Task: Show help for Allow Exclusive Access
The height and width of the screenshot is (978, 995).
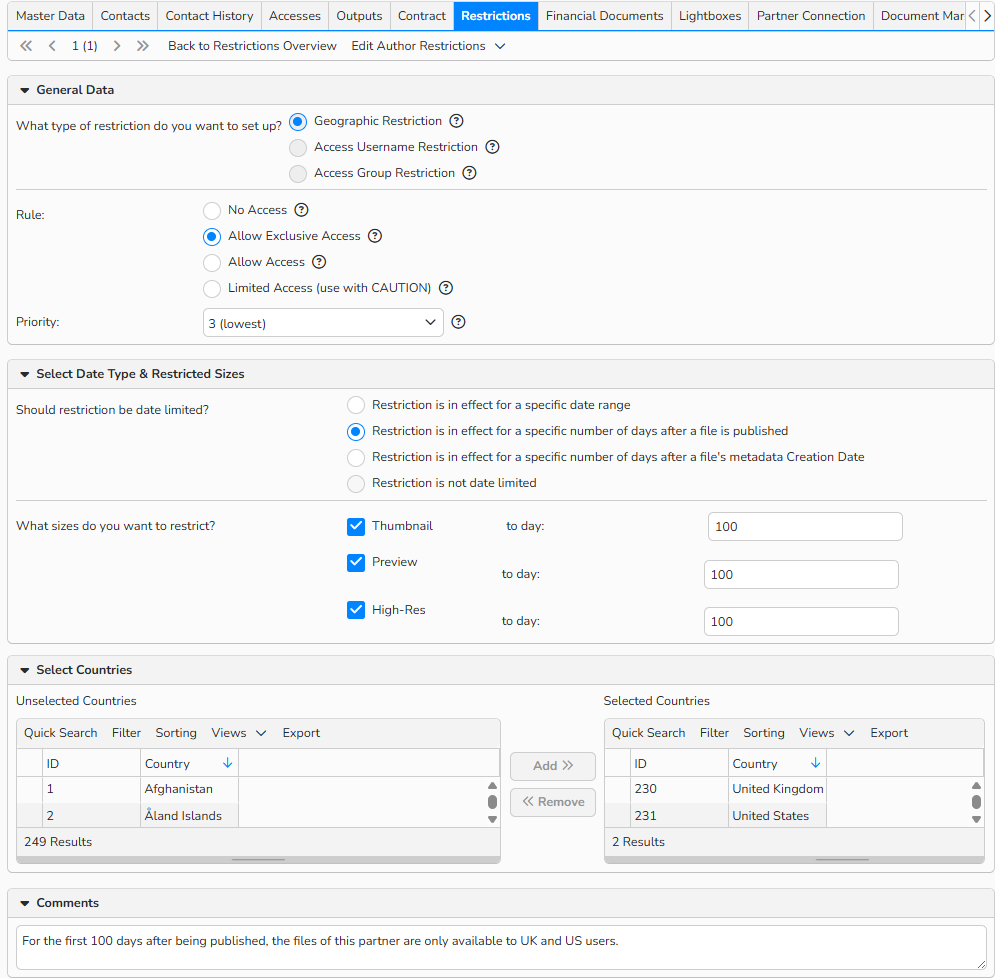Action: coord(376,235)
